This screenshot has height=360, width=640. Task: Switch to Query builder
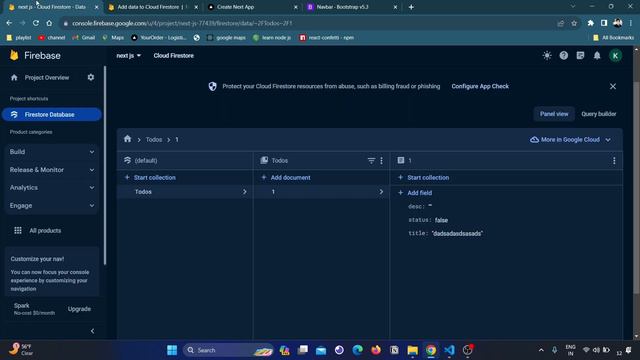[x=598, y=114]
